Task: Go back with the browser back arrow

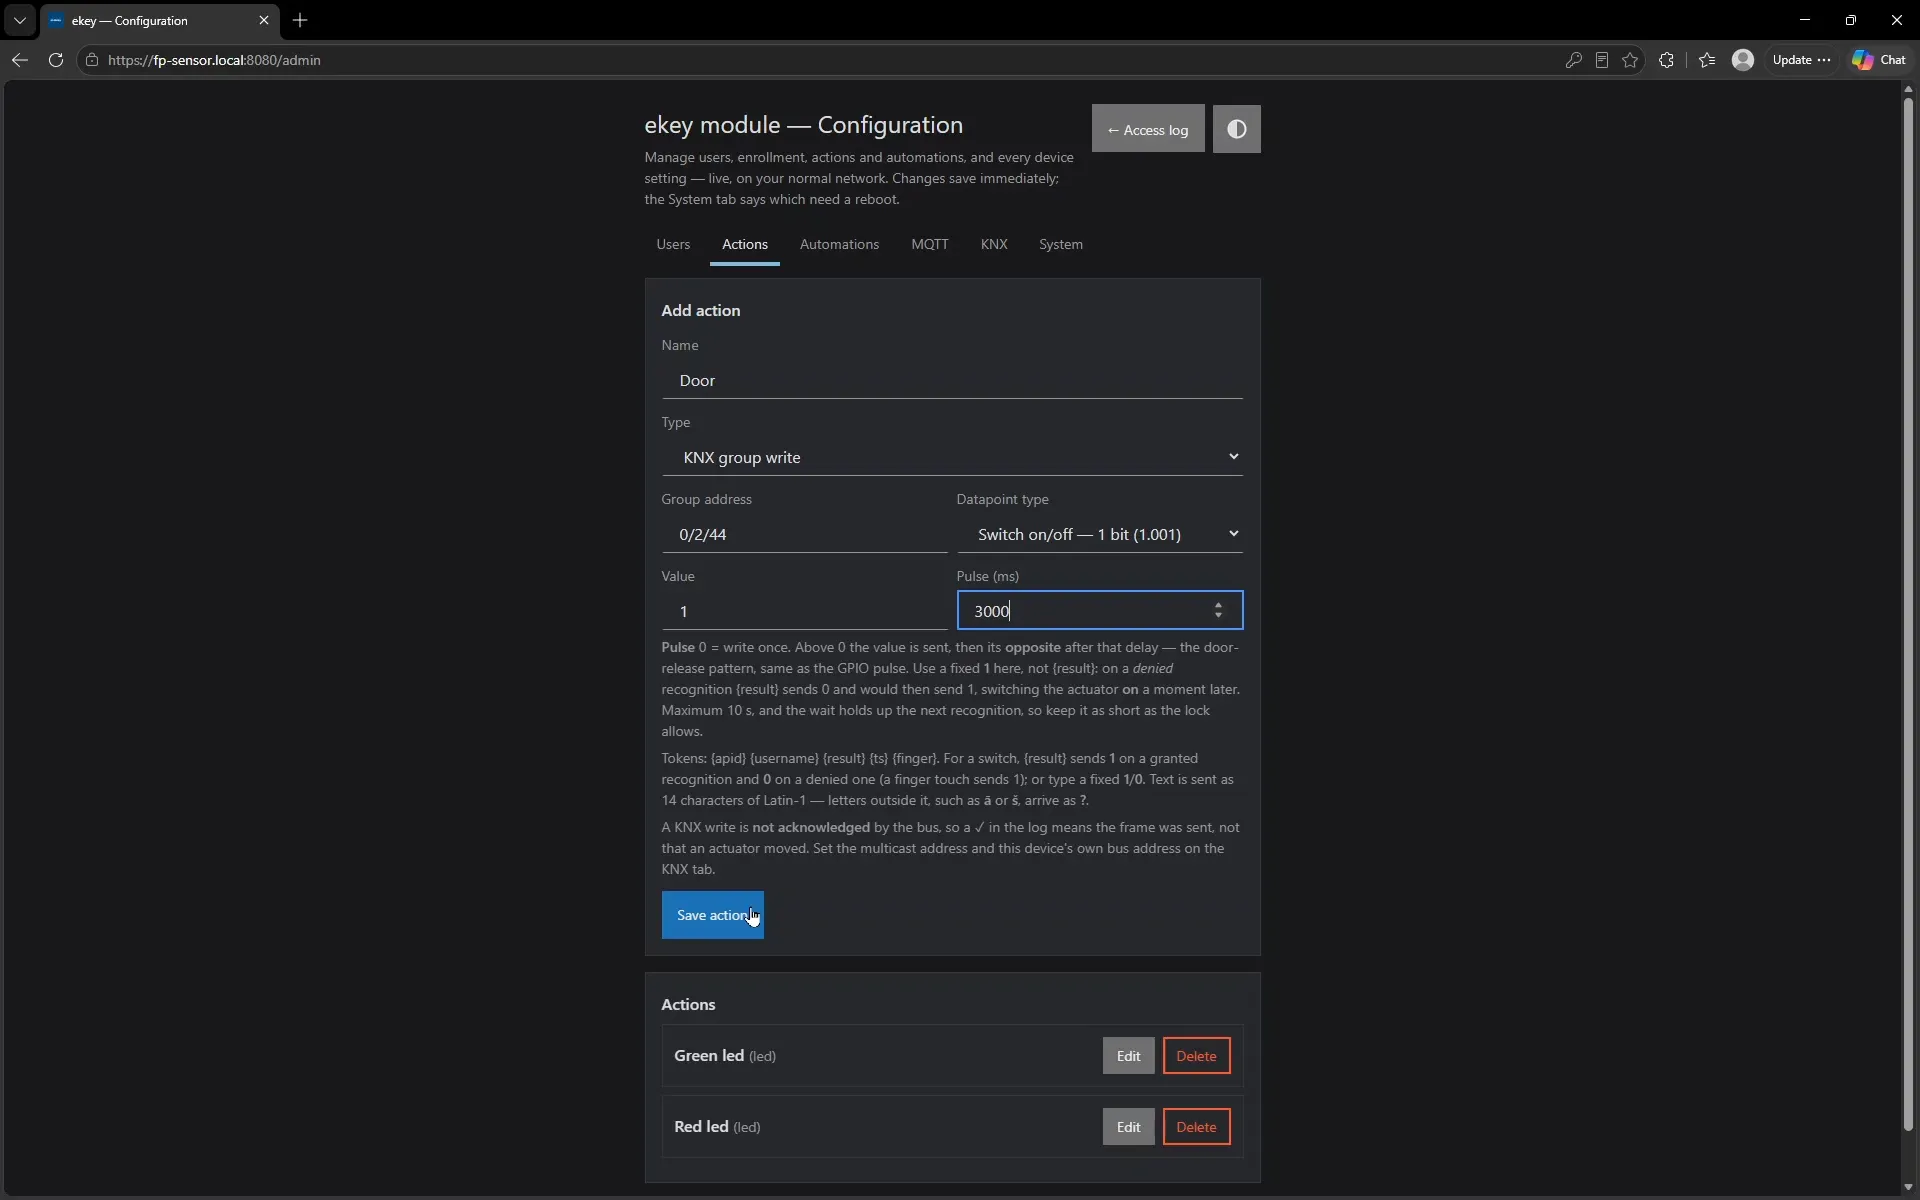Action: point(20,60)
